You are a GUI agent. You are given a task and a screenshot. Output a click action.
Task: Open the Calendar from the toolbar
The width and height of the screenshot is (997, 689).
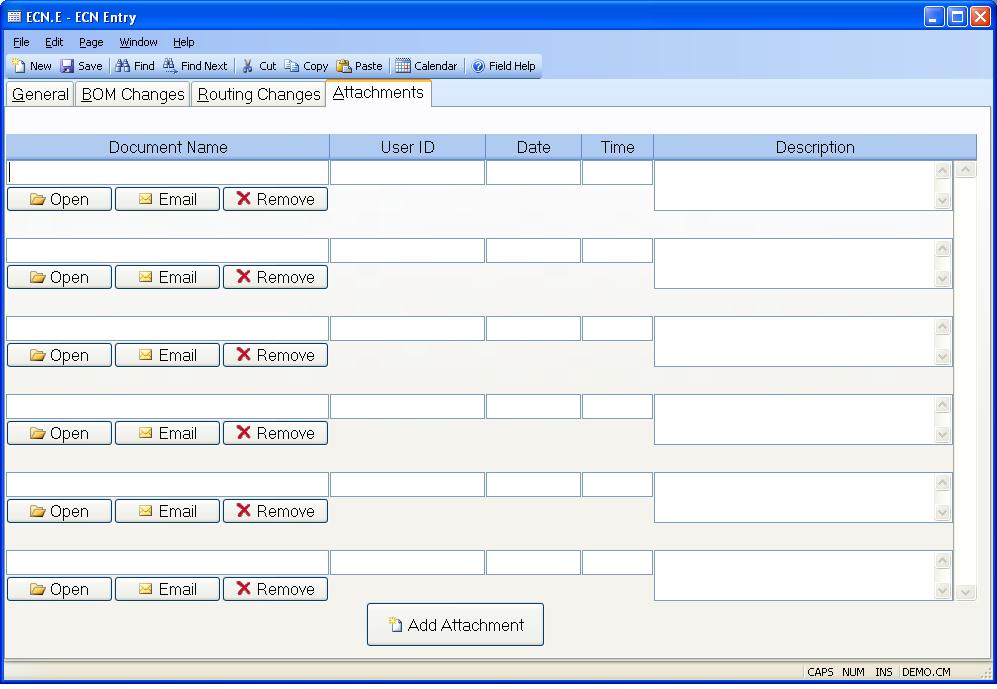pos(403,66)
